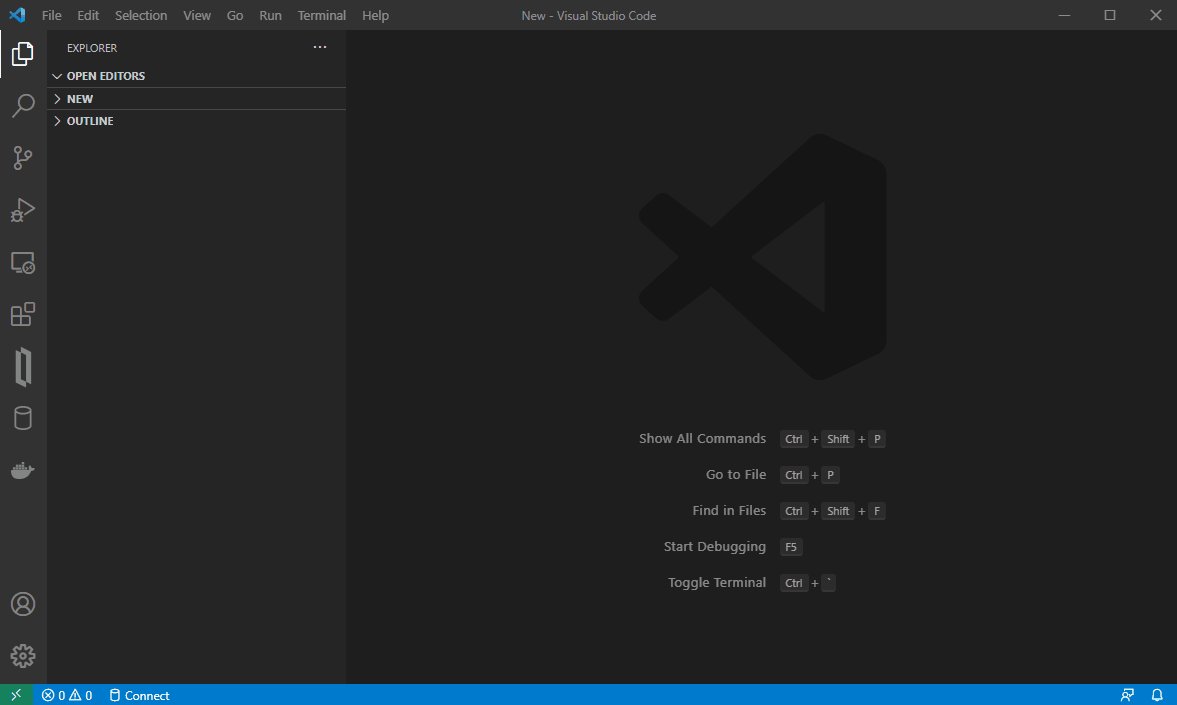
Task: Expand the Outline section
Action: coord(90,121)
